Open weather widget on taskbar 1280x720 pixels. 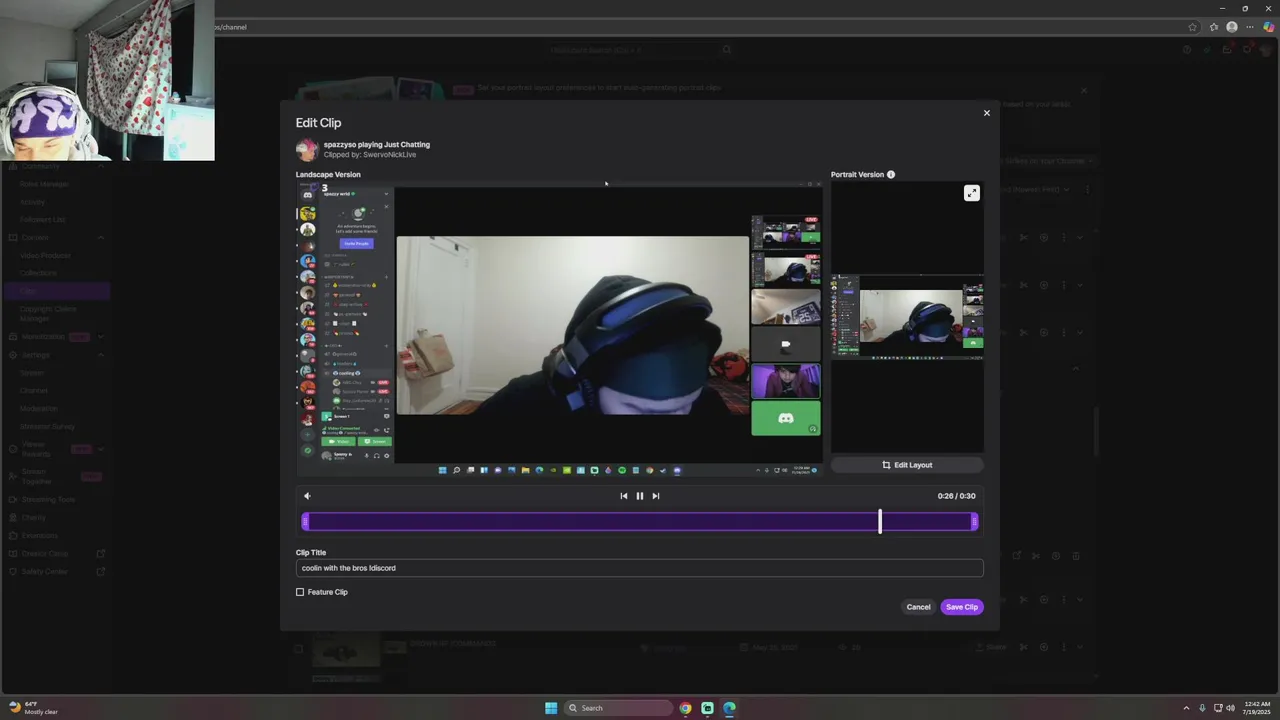point(33,708)
